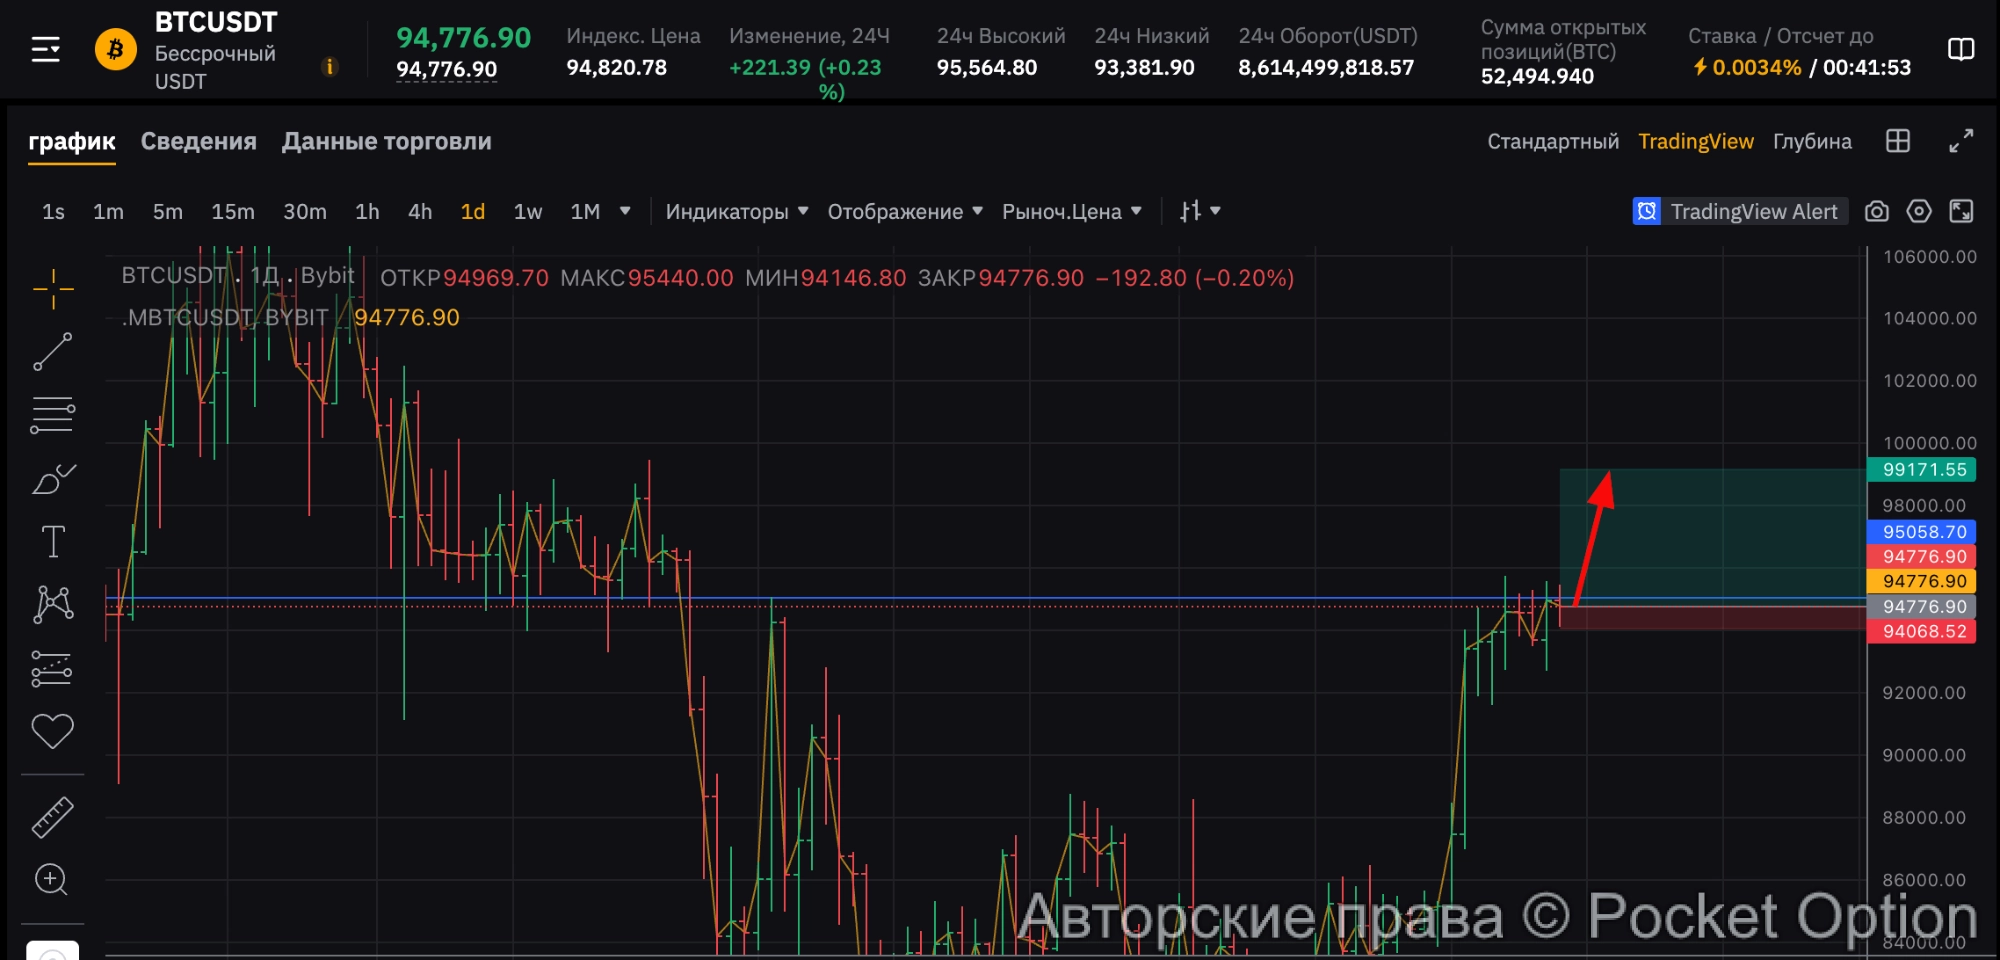Open the Отображение dropdown menu

pyautogui.click(x=904, y=212)
